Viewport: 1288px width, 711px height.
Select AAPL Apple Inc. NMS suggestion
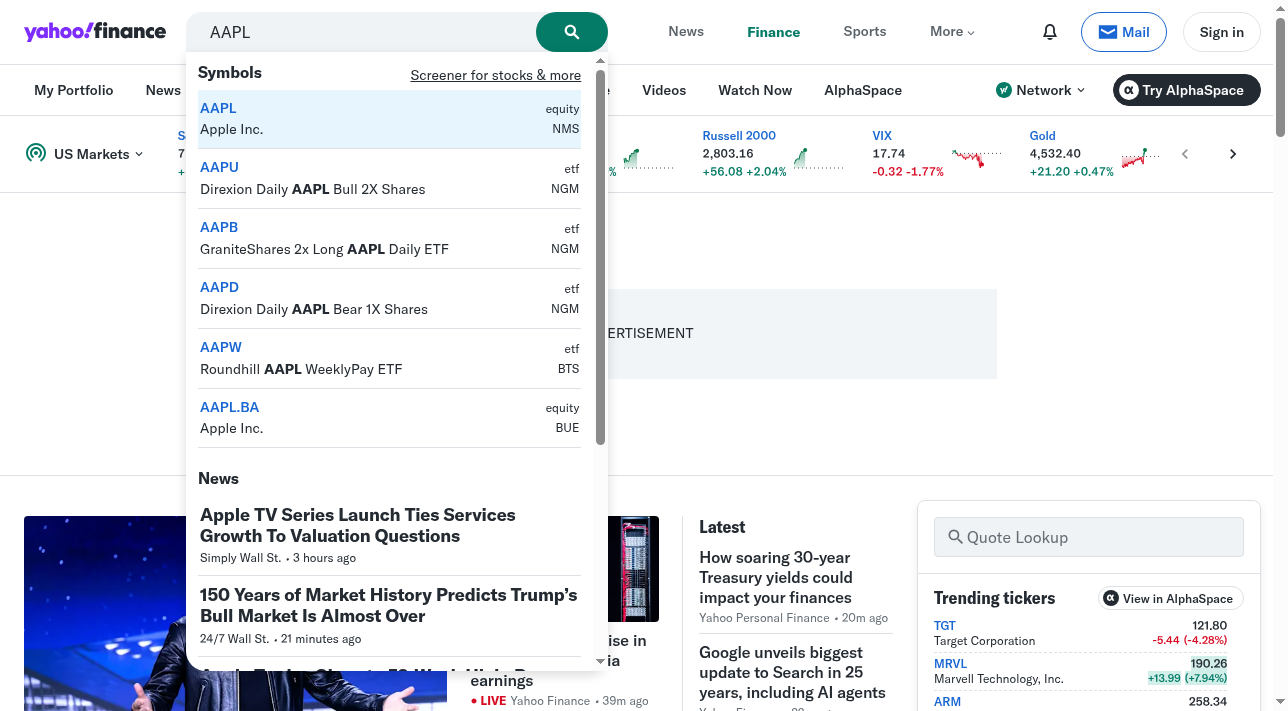coord(390,119)
